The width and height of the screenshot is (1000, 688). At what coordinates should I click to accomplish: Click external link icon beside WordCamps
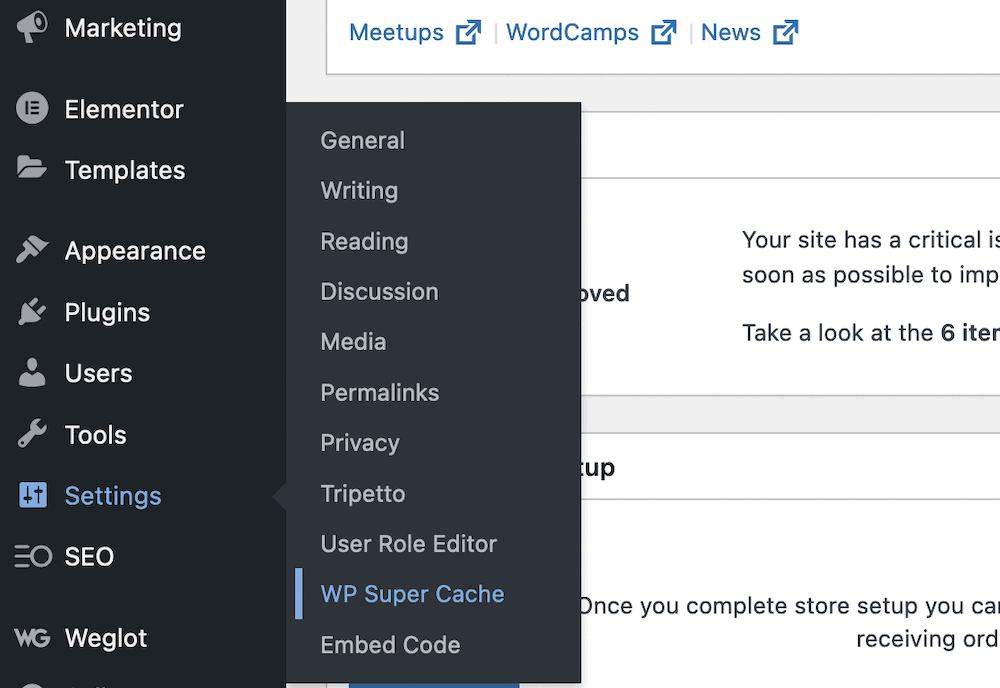[663, 32]
